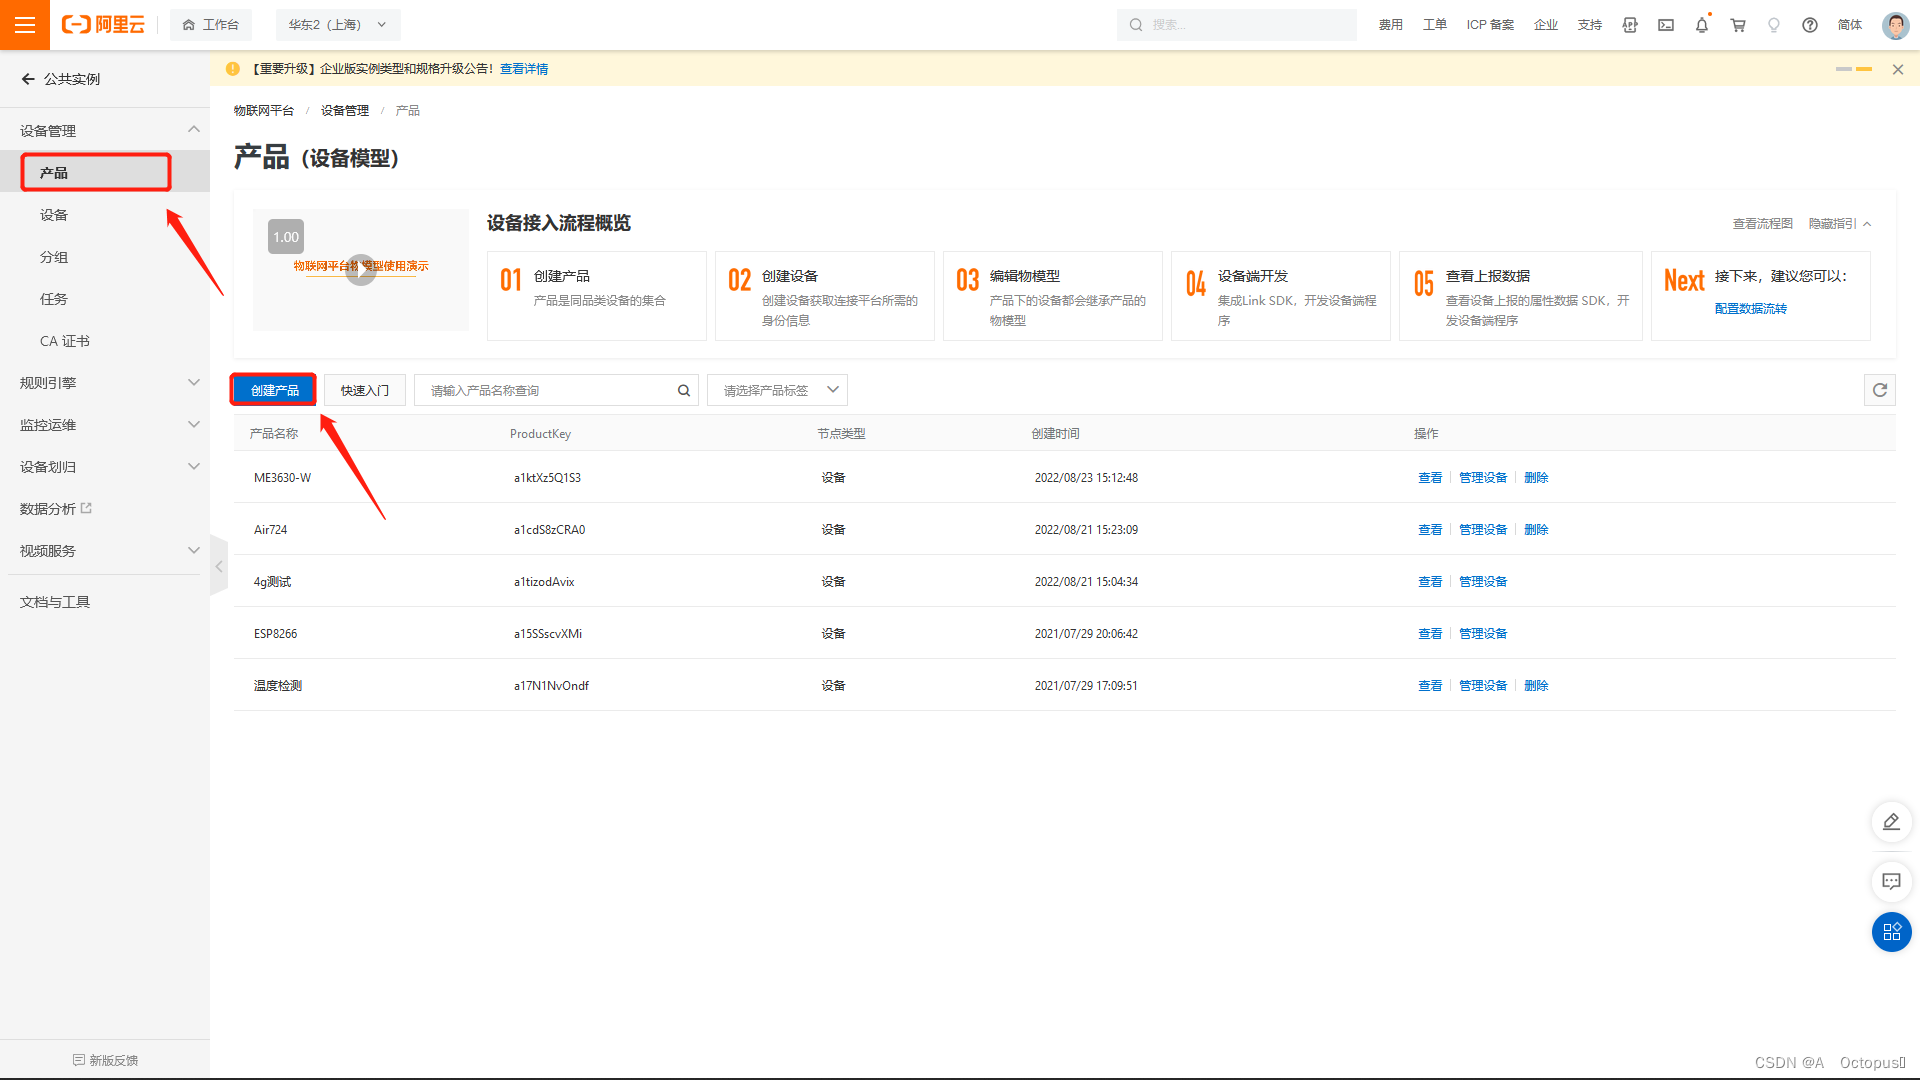Click 物联网平台 in the breadcrumb
The width and height of the screenshot is (1920, 1080).
point(264,111)
